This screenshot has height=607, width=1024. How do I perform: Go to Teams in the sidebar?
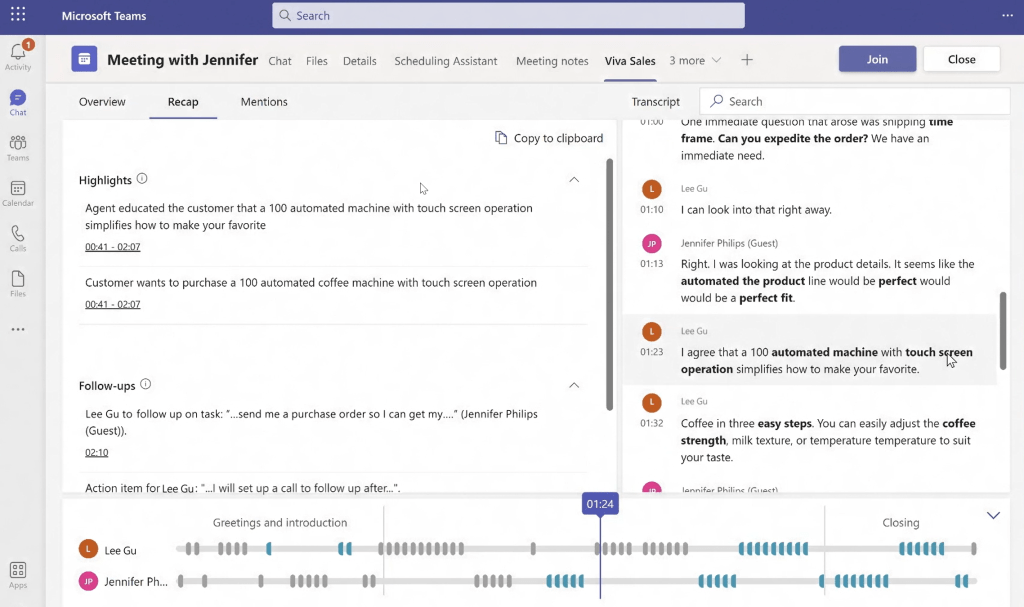click(x=18, y=148)
